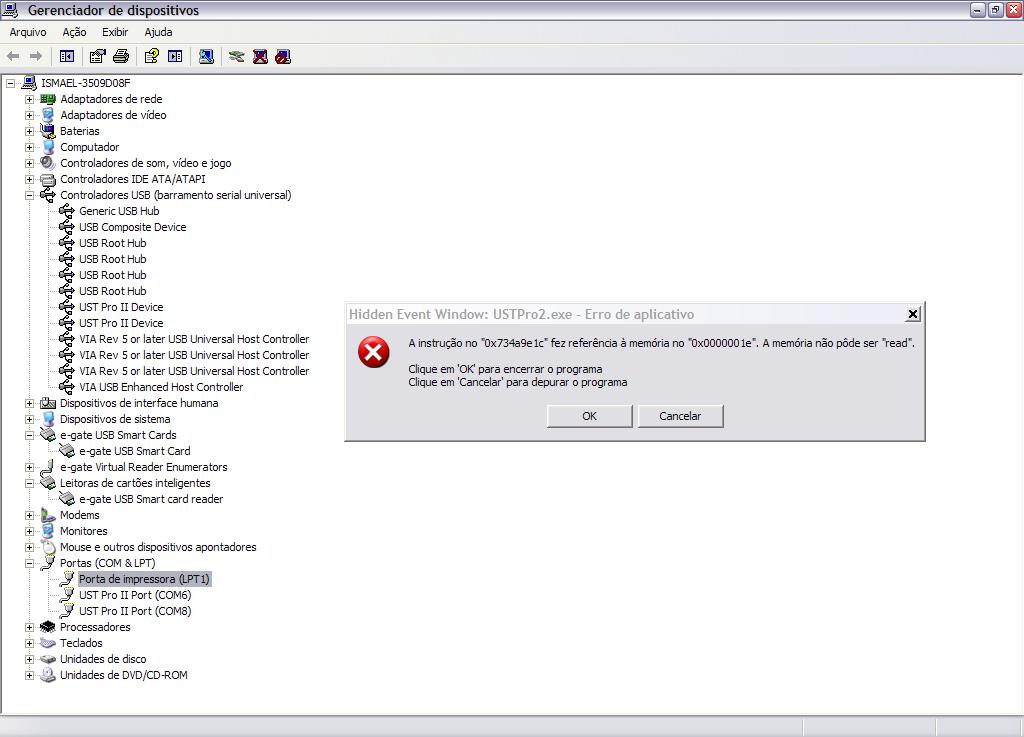Click the battery icon next to Baterias
Viewport: 1024px width, 737px height.
(48, 131)
